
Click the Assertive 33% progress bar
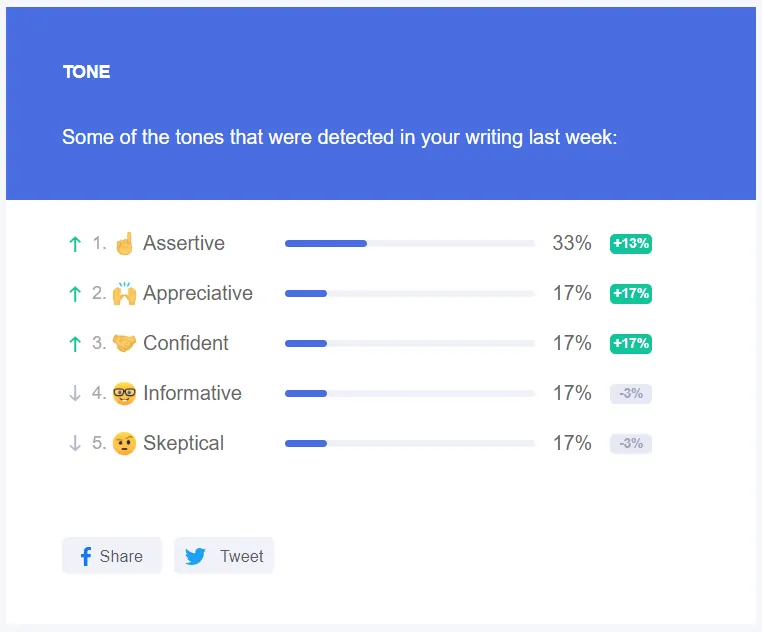point(410,244)
